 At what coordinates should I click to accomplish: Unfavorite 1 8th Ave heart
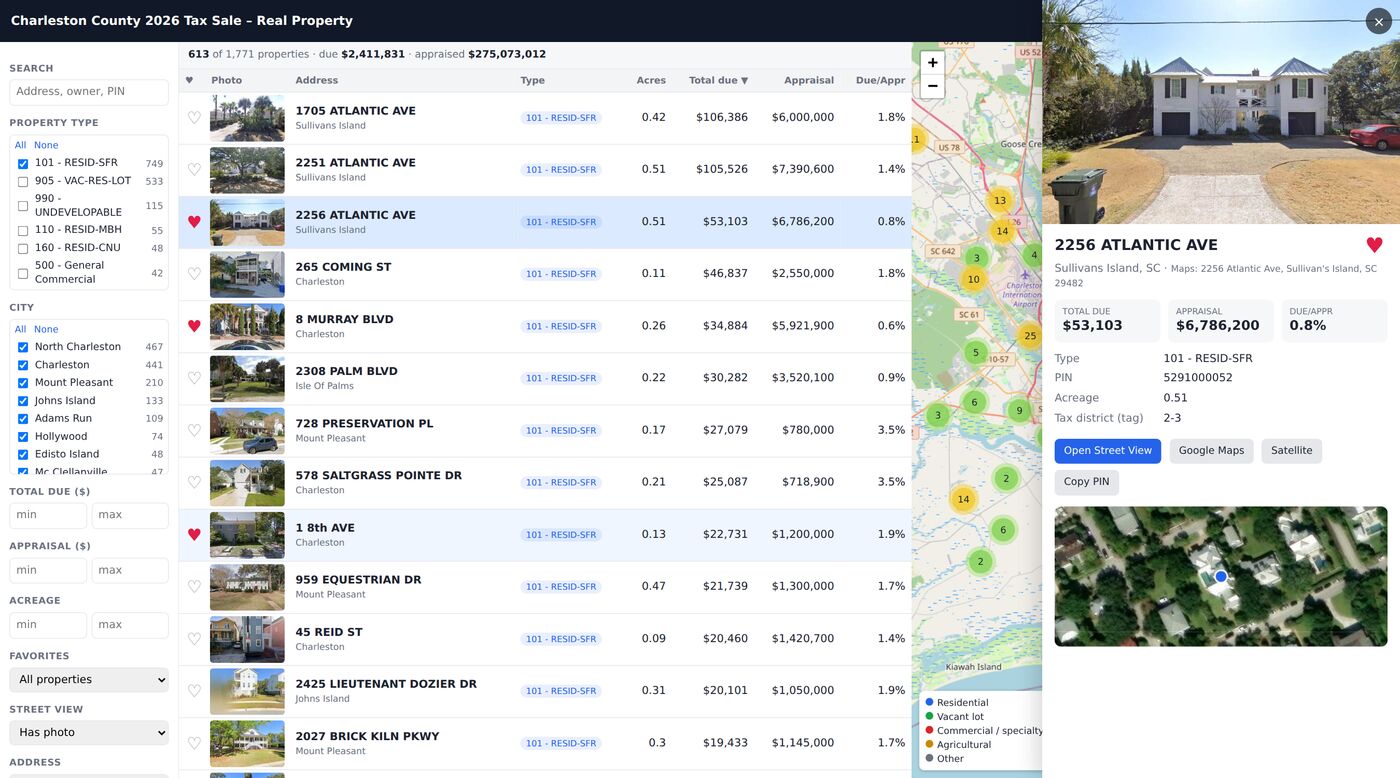click(x=194, y=535)
